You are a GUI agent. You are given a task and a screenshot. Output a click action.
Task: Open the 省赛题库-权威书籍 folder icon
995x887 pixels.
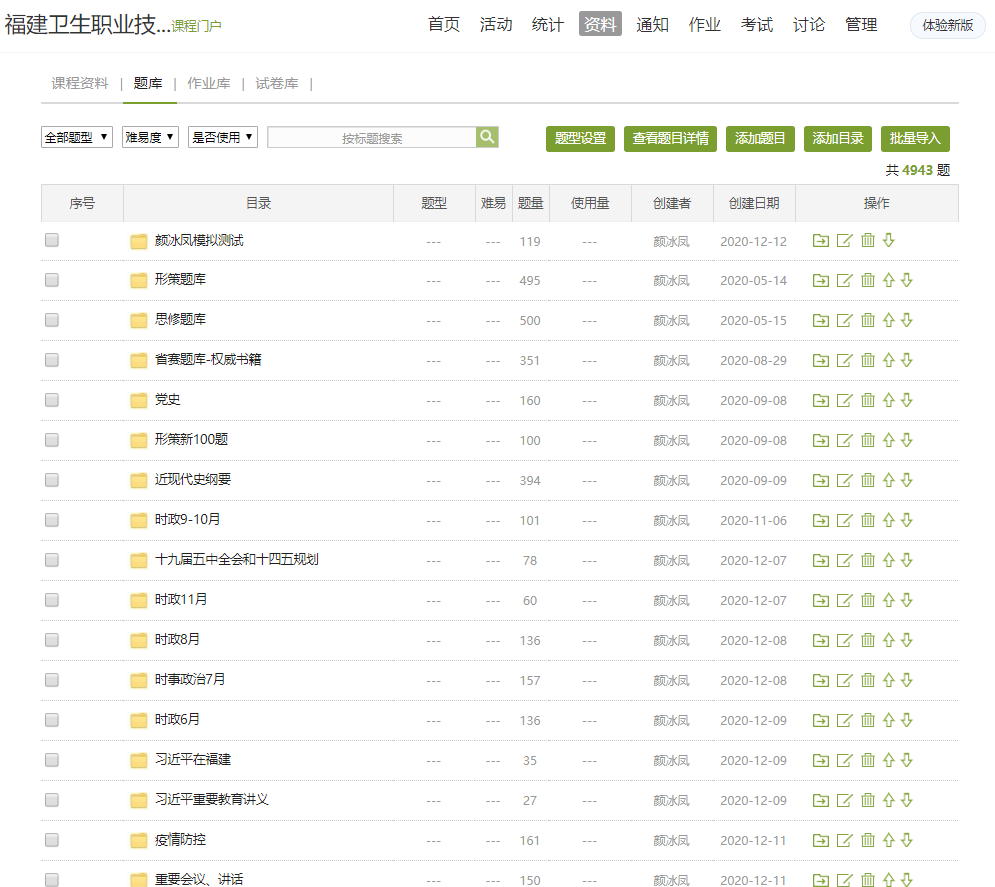click(139, 360)
